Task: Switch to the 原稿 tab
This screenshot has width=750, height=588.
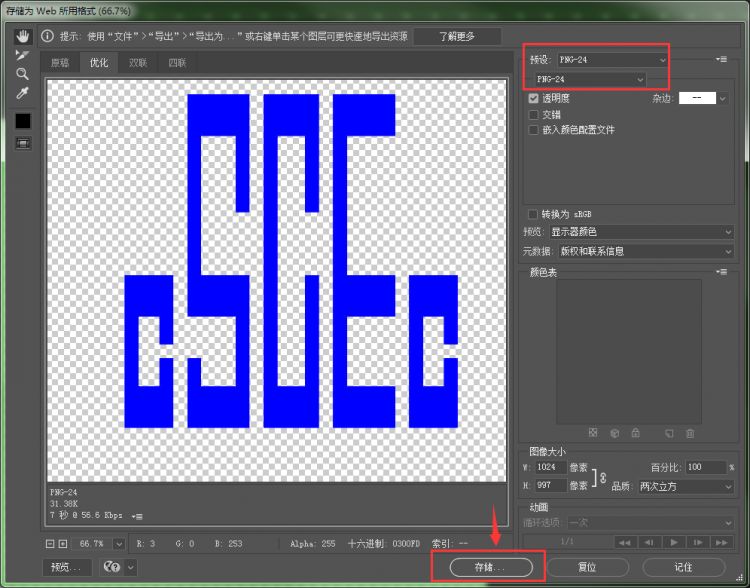Action: pyautogui.click(x=60, y=63)
